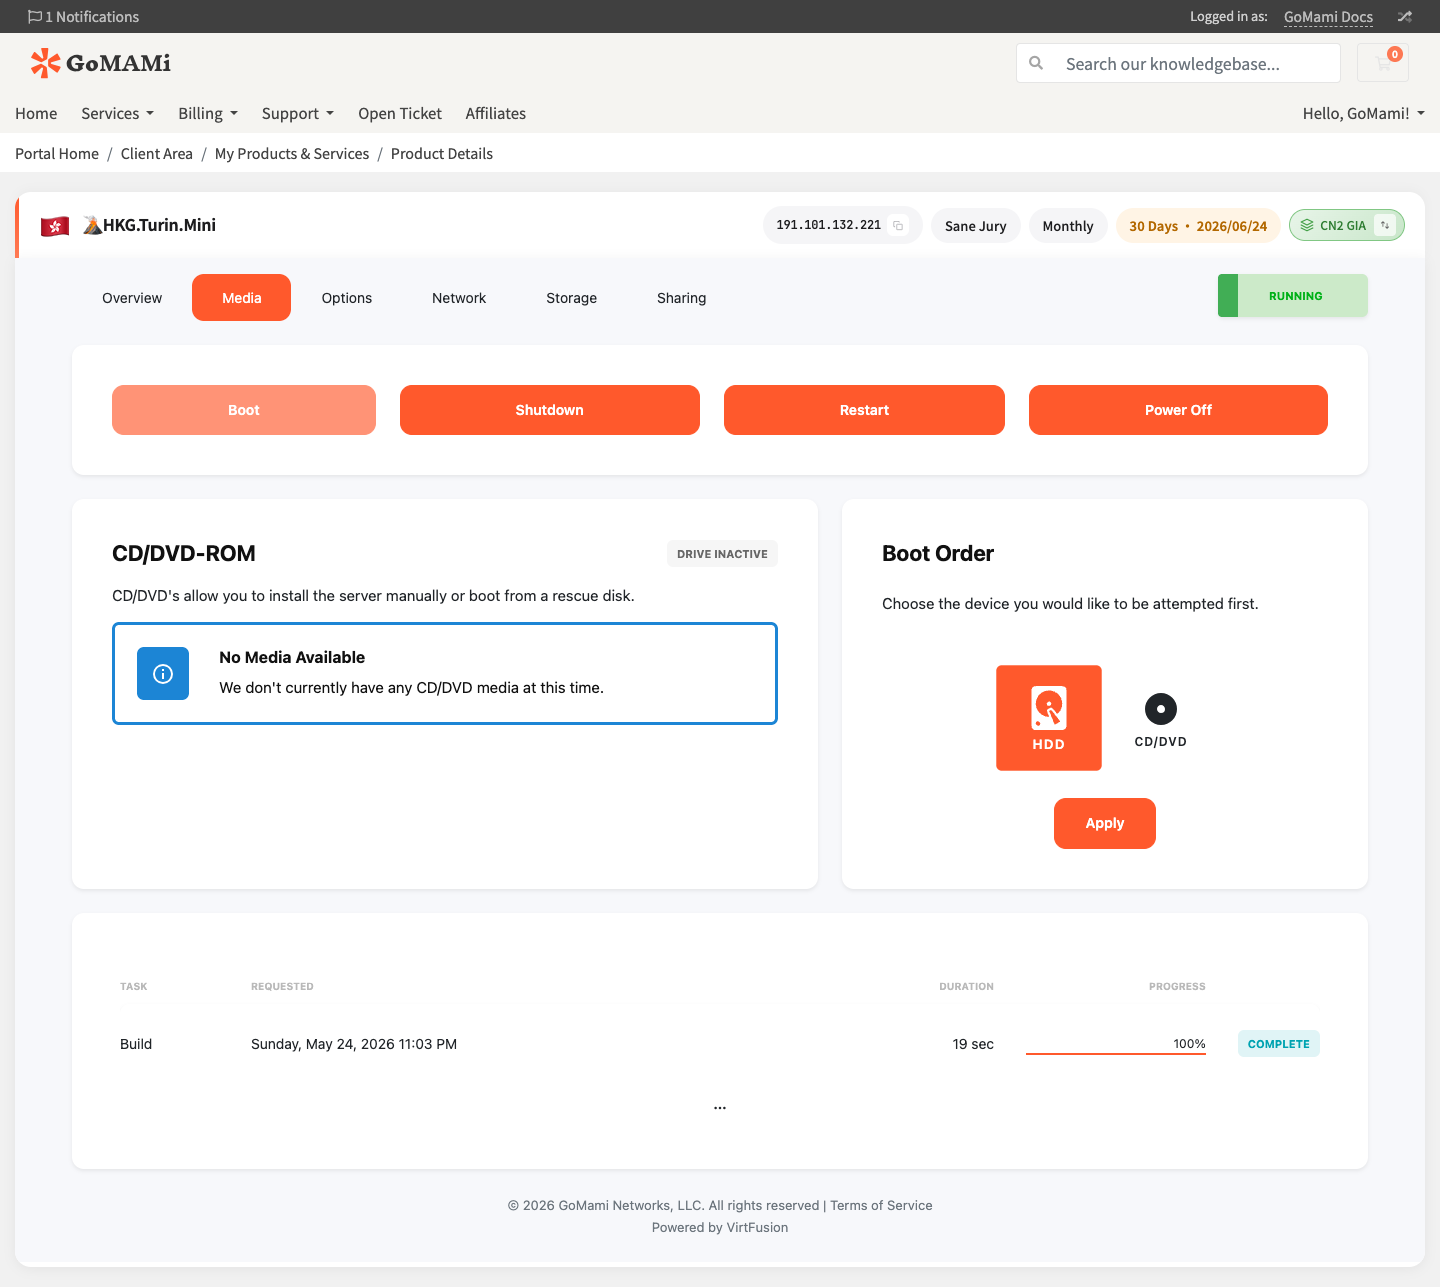
Task: Restart the server
Action: pyautogui.click(x=864, y=410)
